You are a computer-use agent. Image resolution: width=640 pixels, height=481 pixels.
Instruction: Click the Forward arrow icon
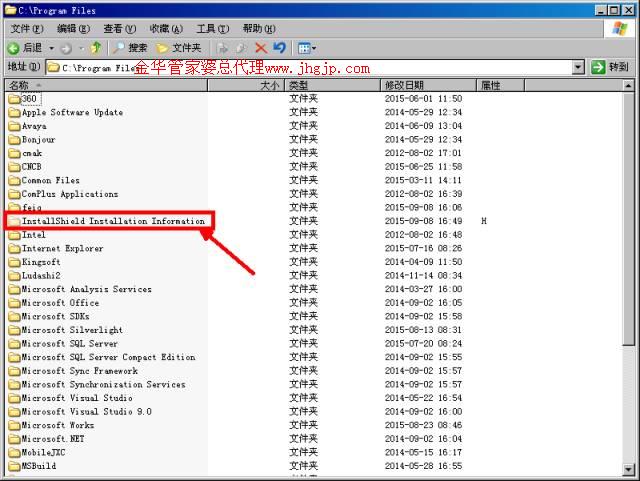(66, 49)
